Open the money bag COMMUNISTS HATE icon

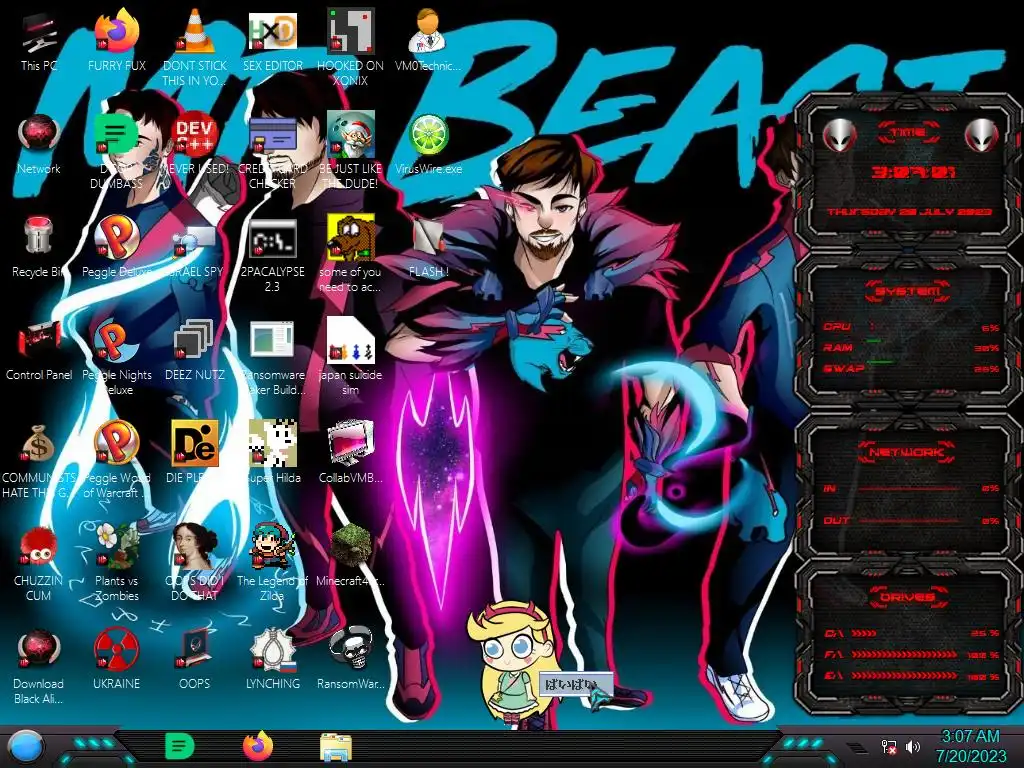38,444
